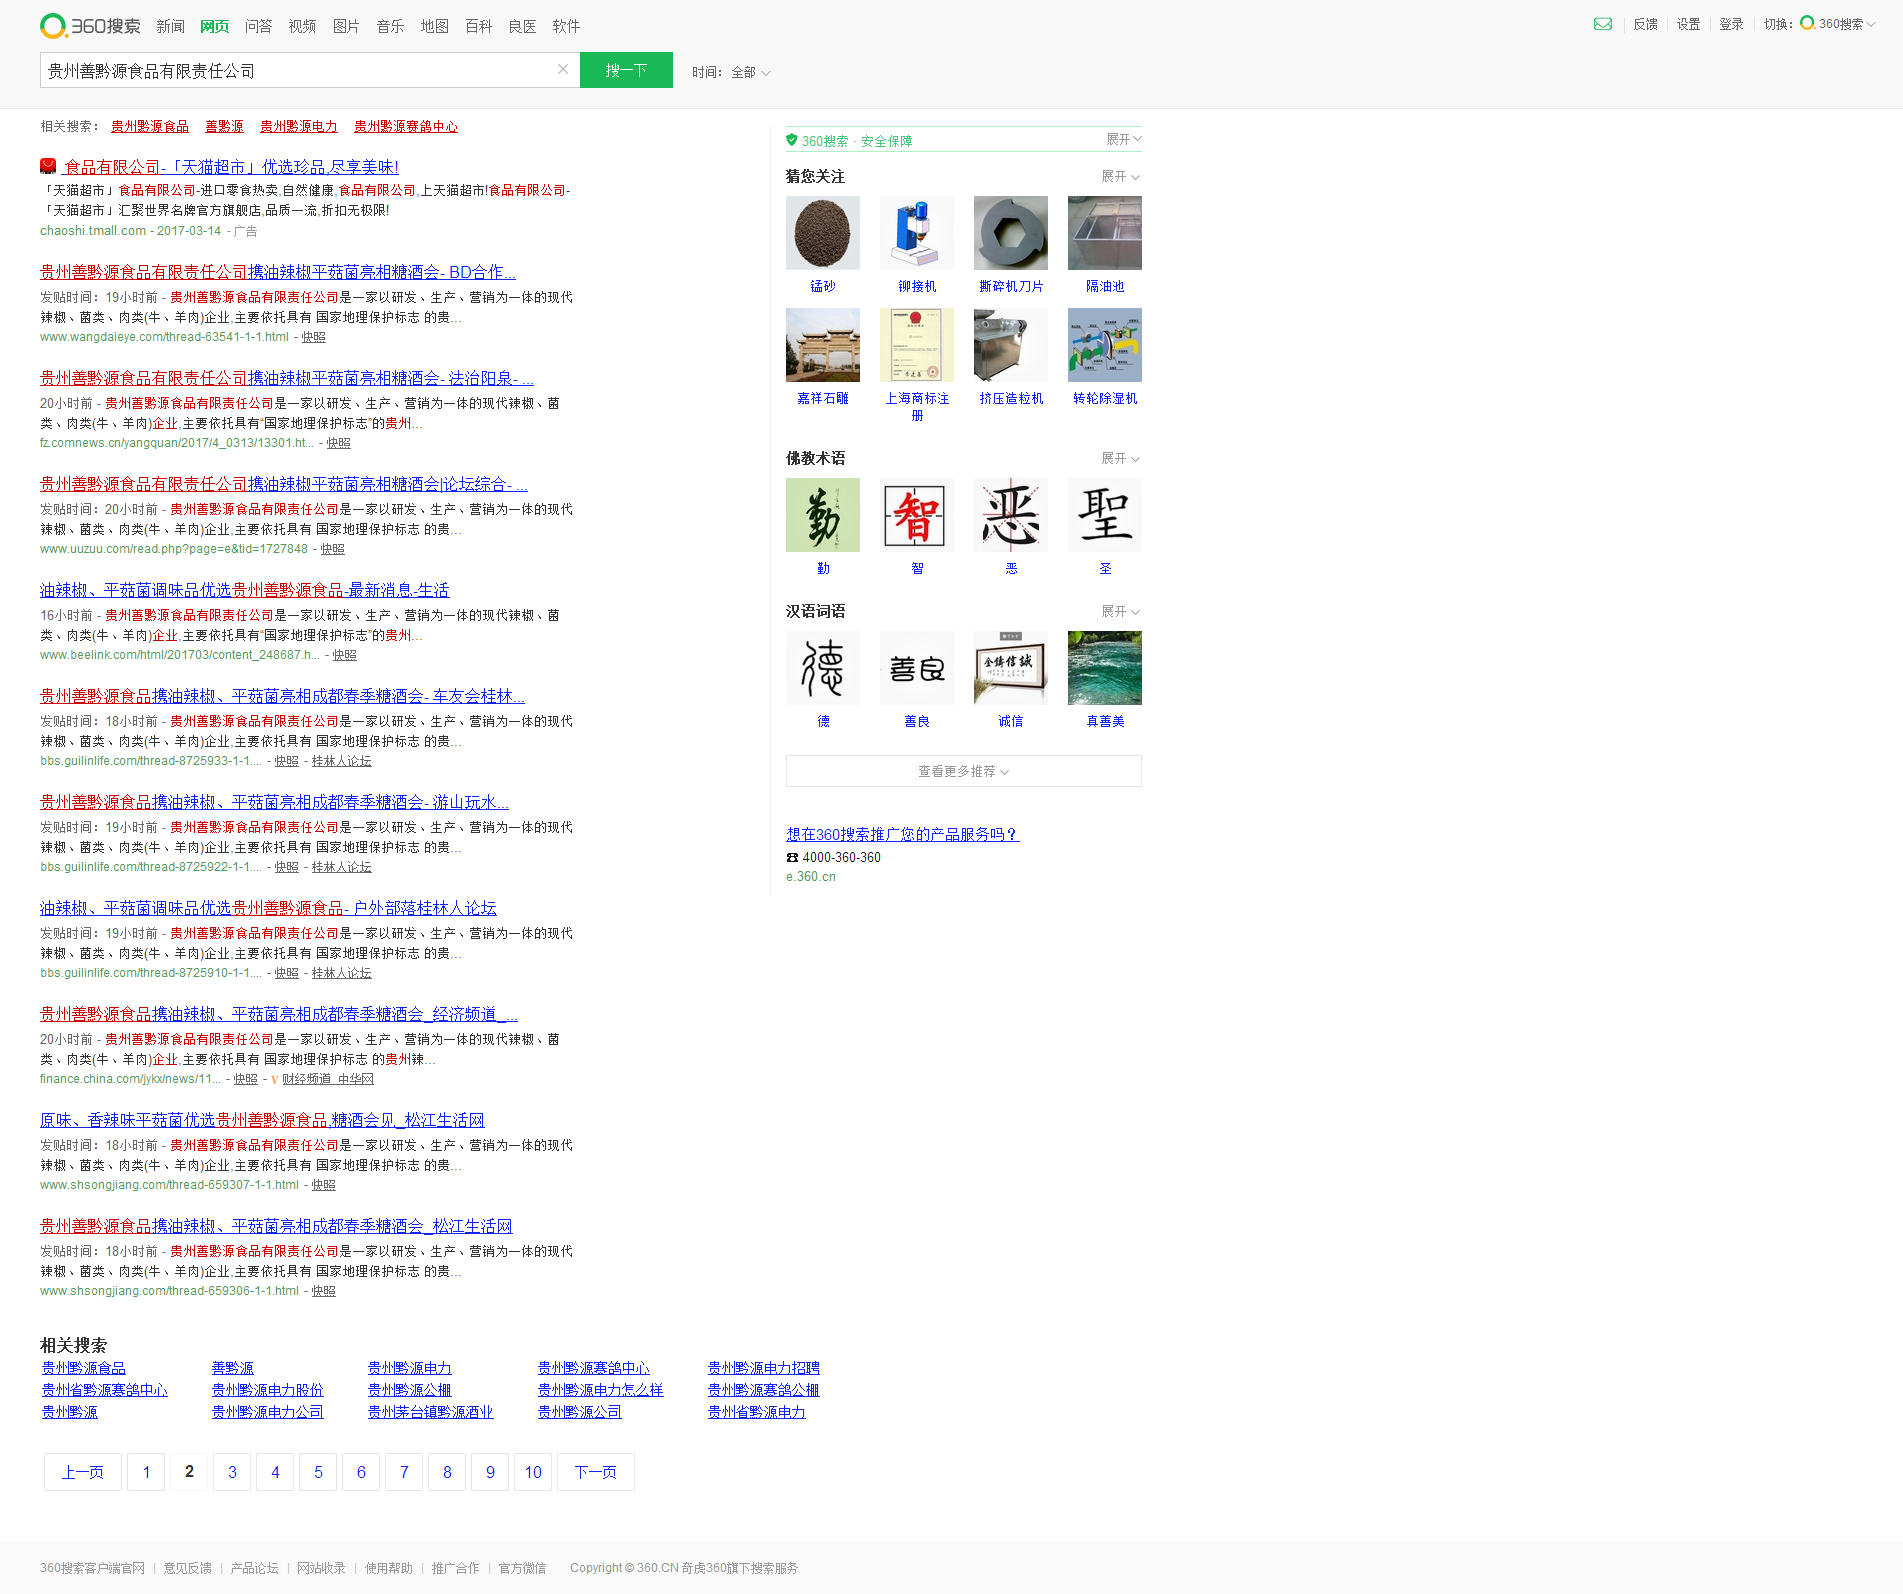1903x1594 pixels.
Task: Expand 查看更多推荐 recommendations
Action: 964,771
